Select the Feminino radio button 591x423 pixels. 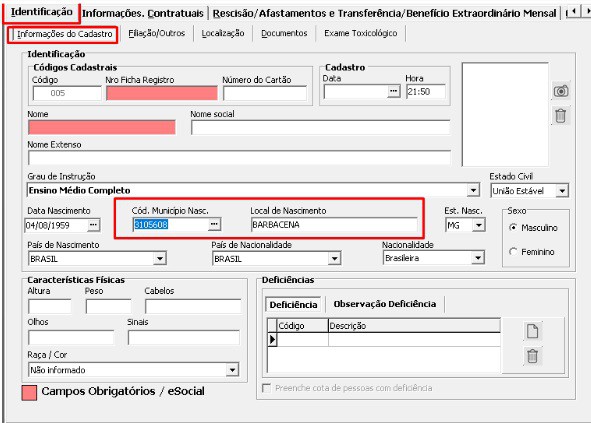click(x=513, y=251)
